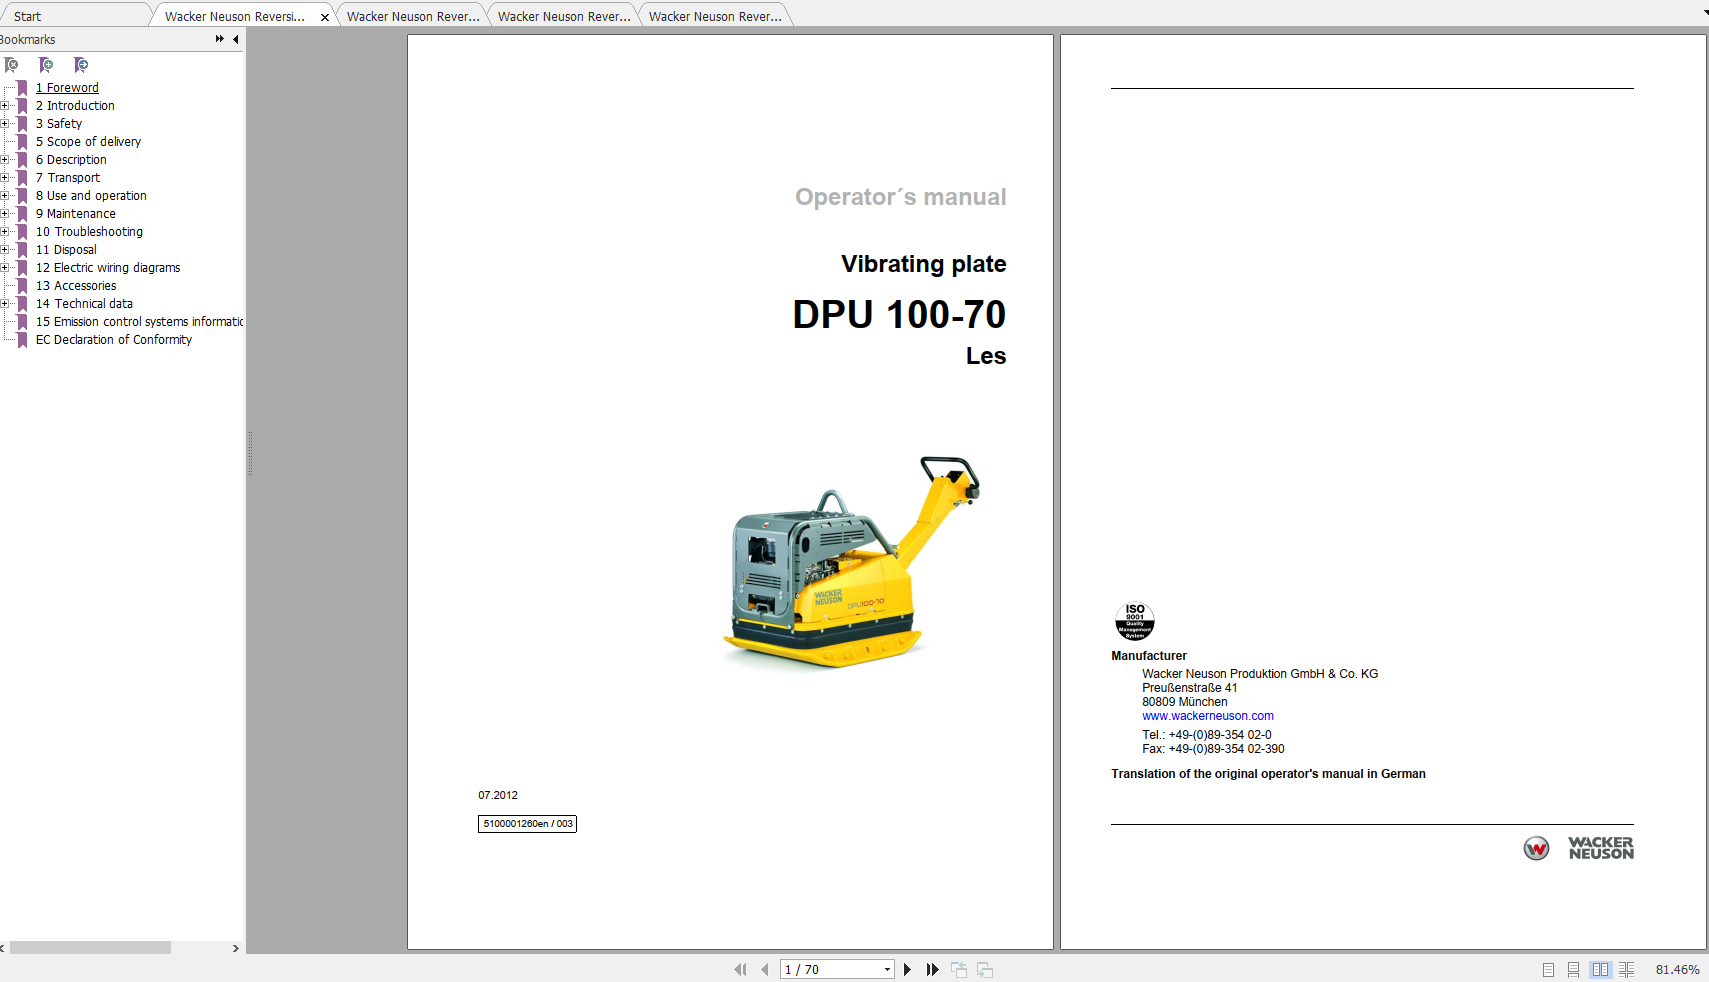
Task: Switch to continuous facing layout
Action: 1627,969
